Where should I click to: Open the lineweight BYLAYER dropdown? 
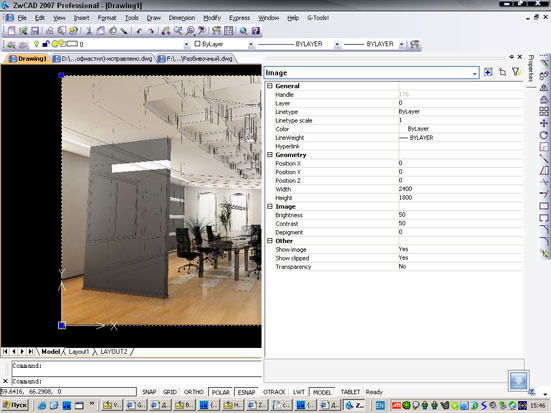click(x=401, y=45)
